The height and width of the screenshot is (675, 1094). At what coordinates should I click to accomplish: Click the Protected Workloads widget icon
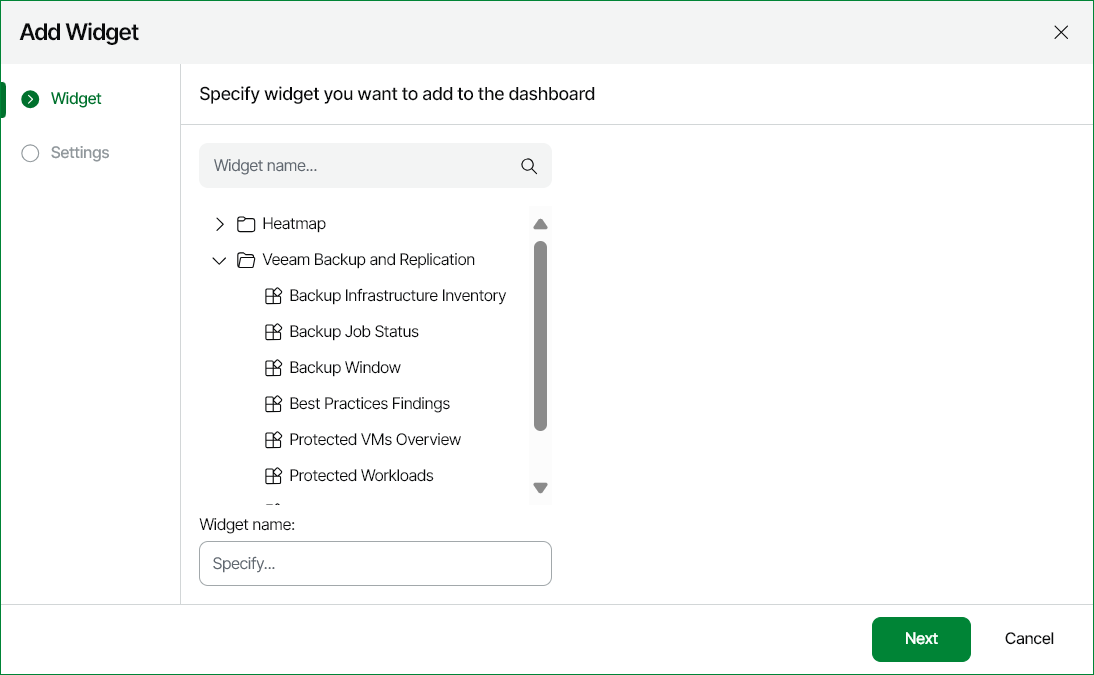click(274, 476)
